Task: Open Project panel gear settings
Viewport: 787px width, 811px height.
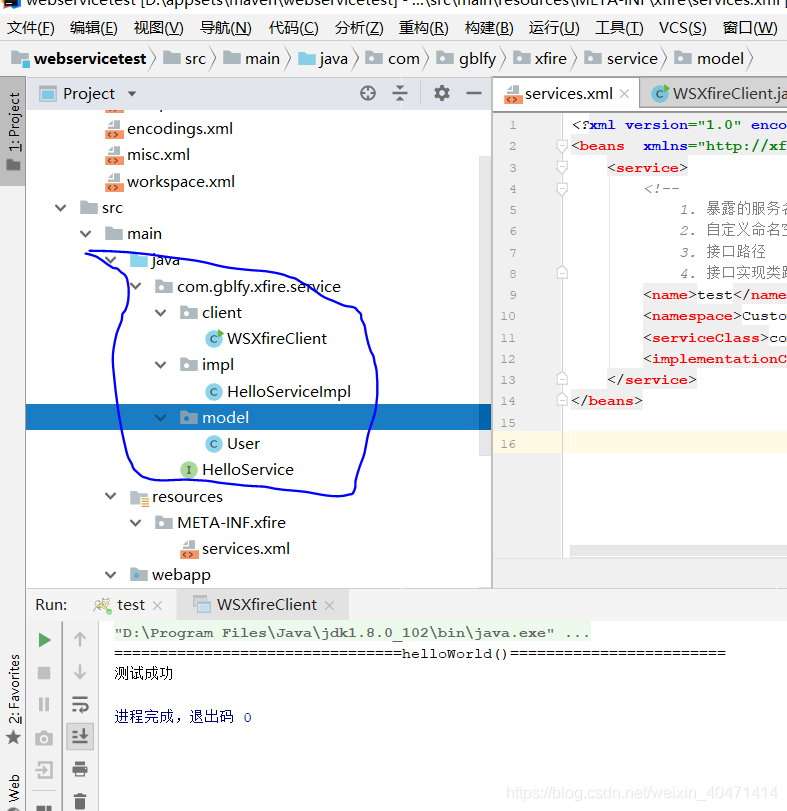Action: [x=442, y=93]
